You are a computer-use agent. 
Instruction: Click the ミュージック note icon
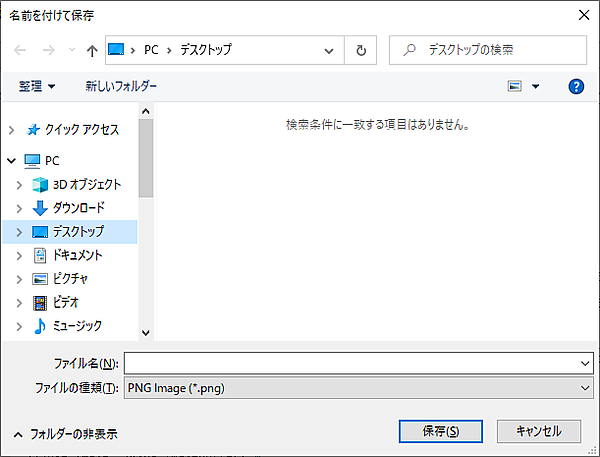(40, 326)
